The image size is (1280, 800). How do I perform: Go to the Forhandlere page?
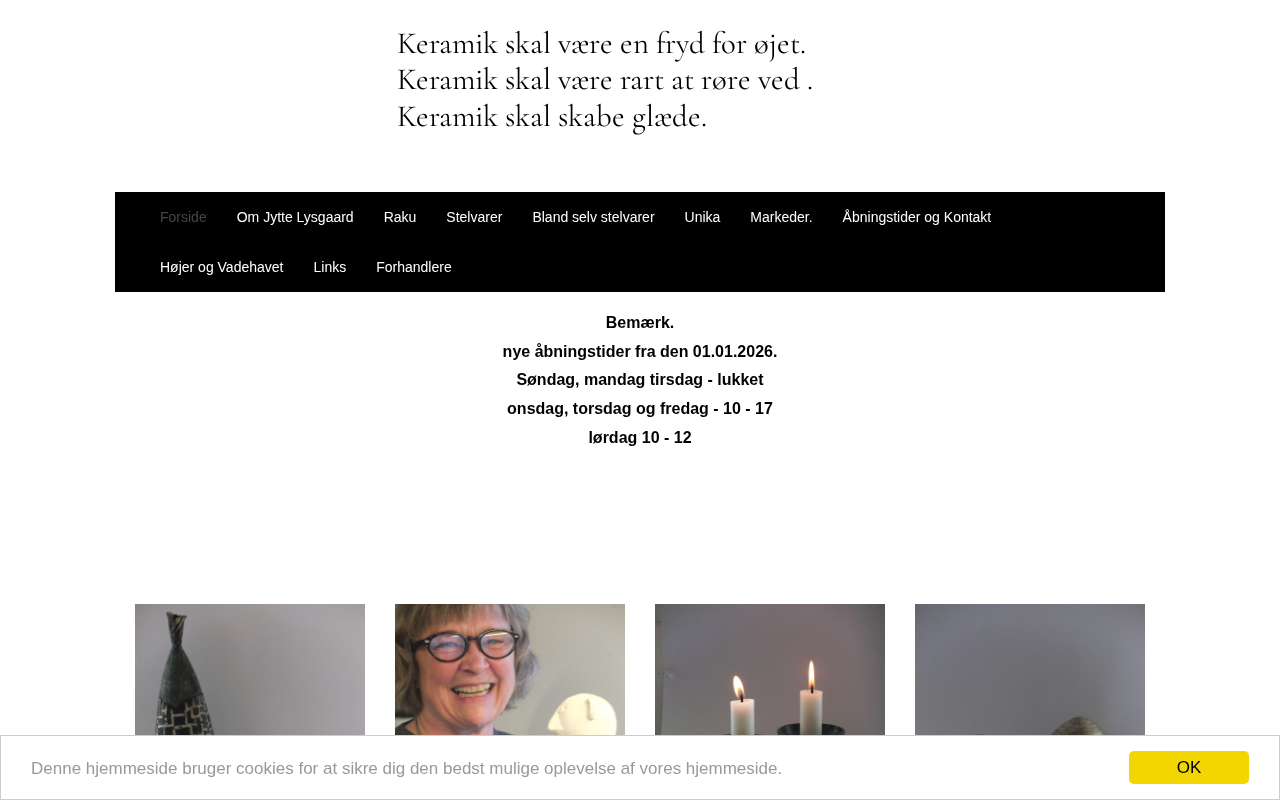pos(414,267)
